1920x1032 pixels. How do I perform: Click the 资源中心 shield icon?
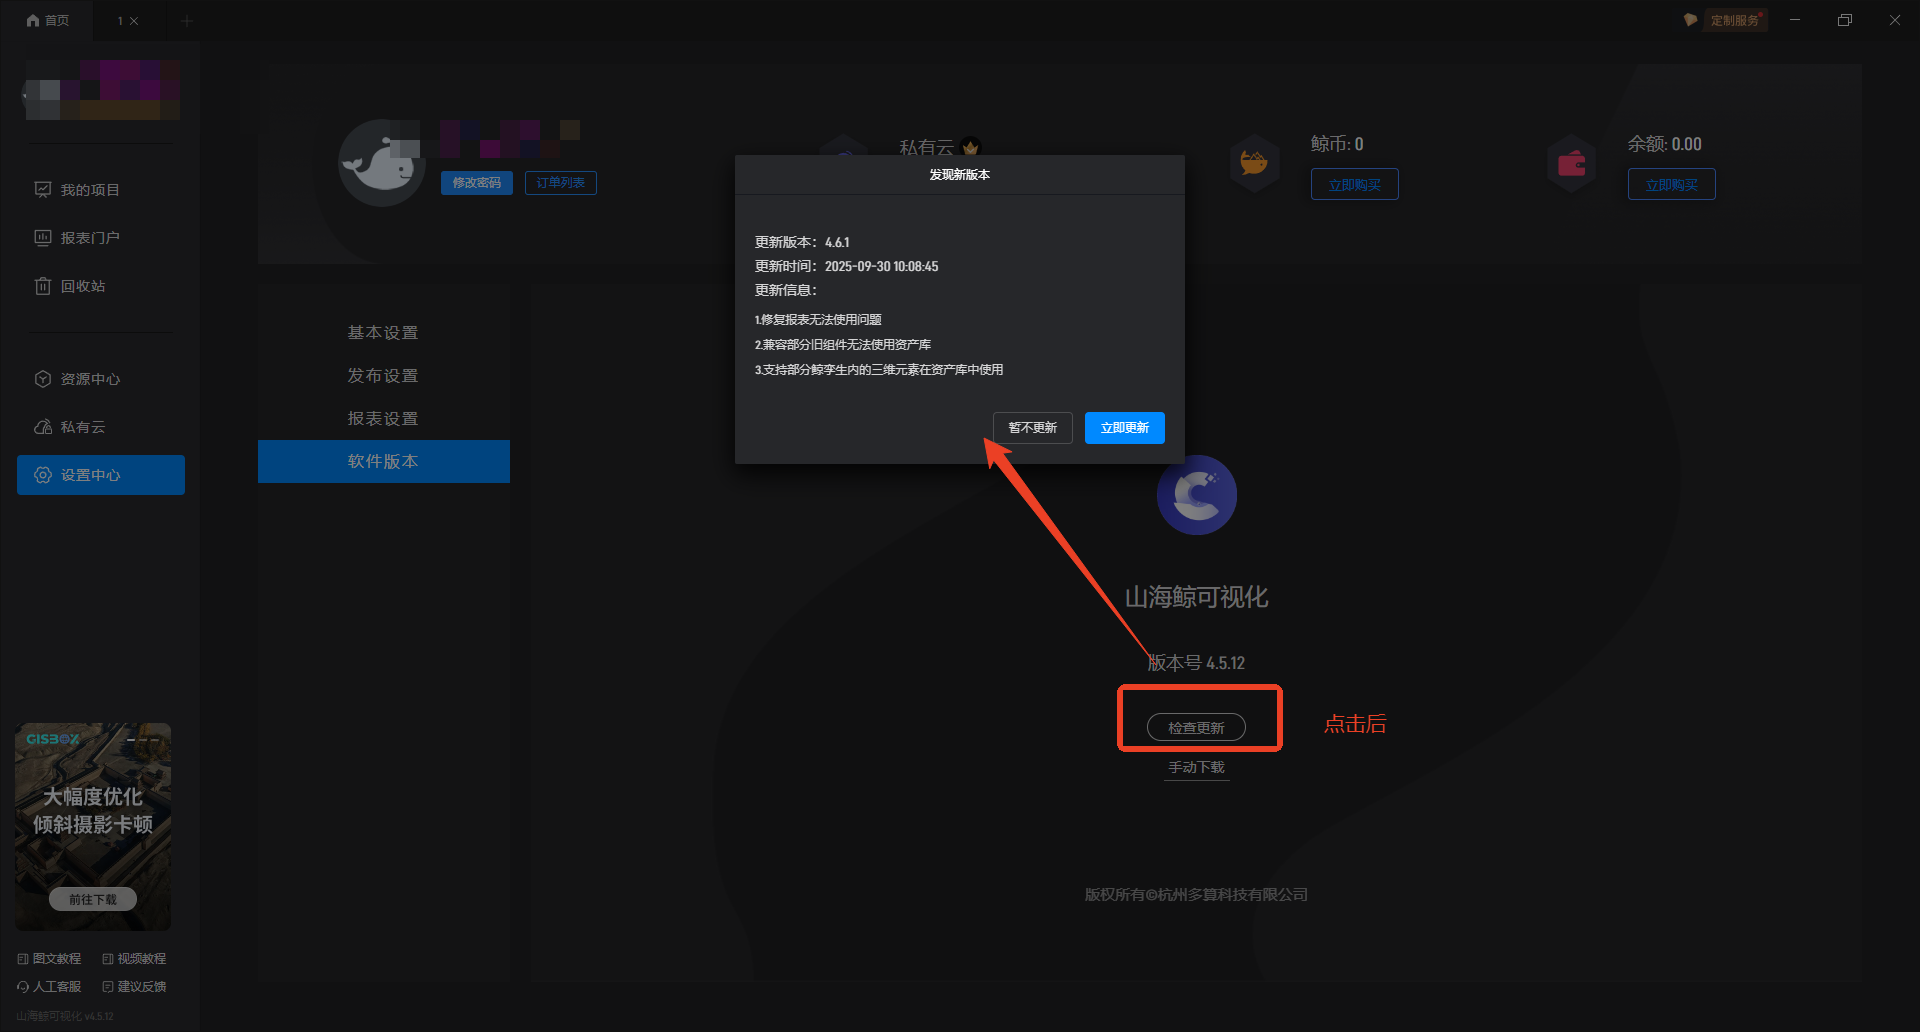coord(43,379)
